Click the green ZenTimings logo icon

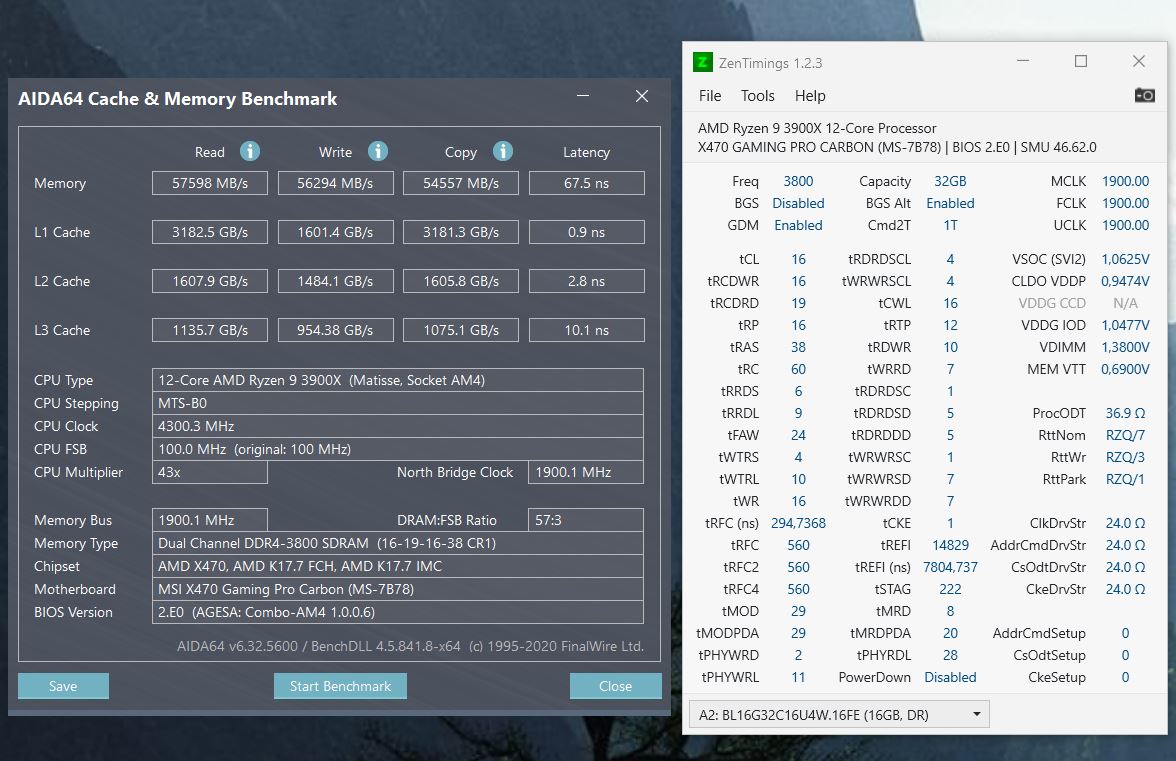click(701, 62)
